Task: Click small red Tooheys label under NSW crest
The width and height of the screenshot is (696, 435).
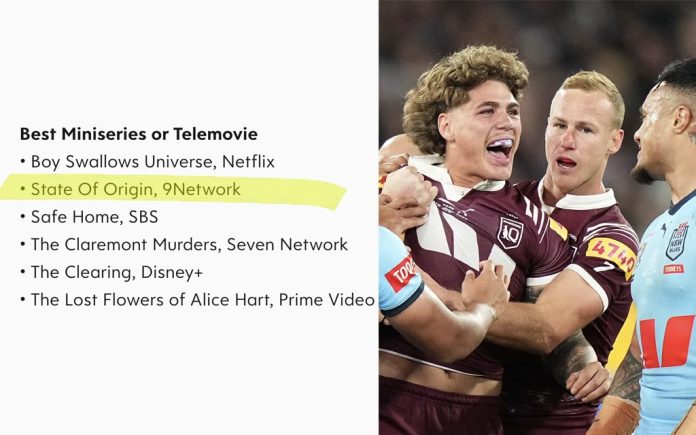Action: click(x=674, y=269)
